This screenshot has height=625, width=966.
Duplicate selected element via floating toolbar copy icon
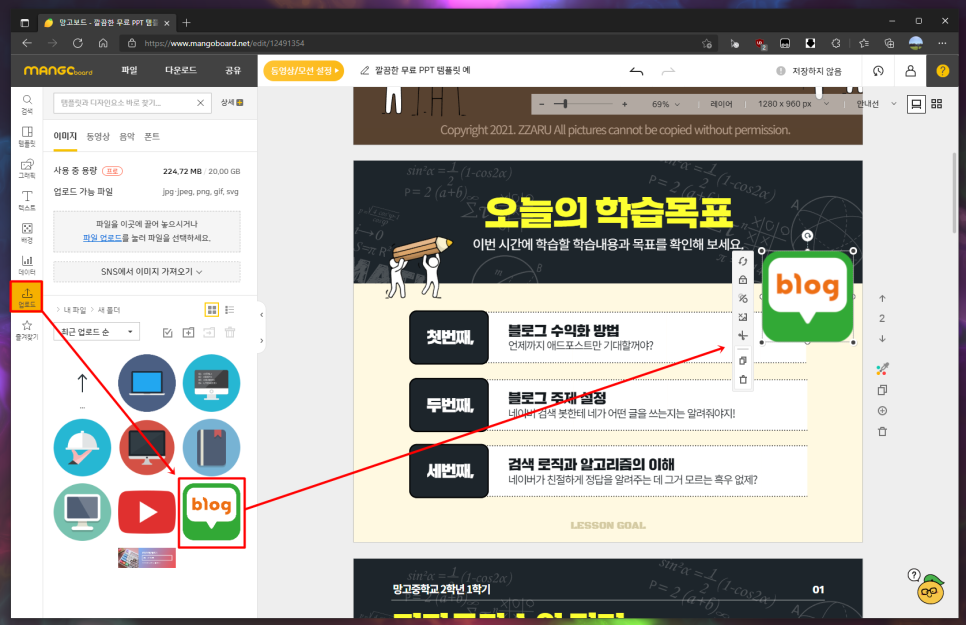(x=743, y=361)
